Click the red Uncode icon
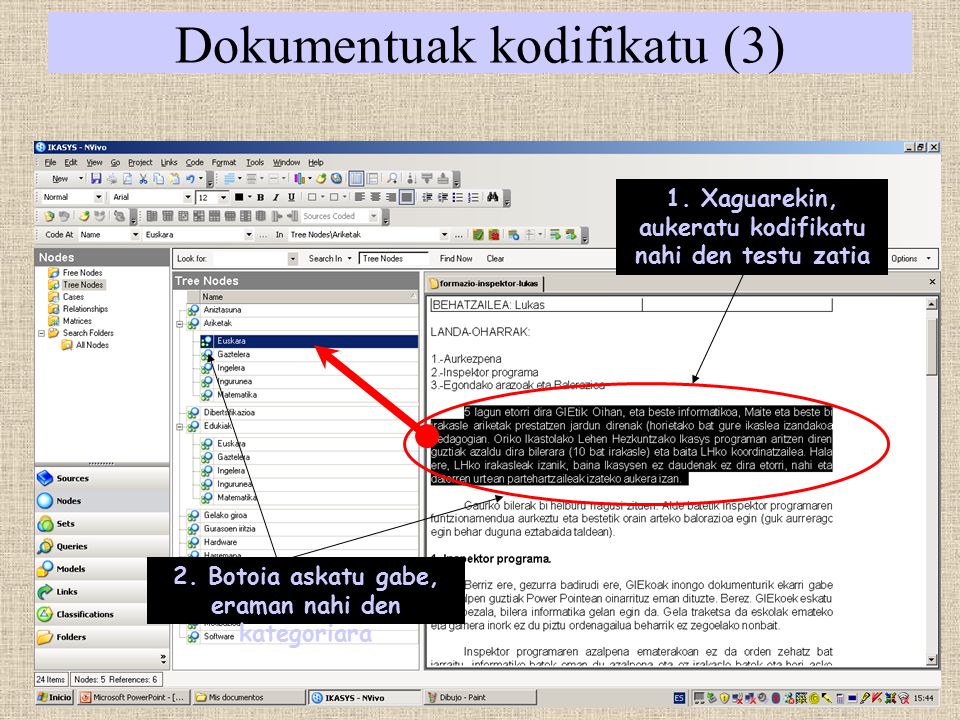 [x=493, y=234]
